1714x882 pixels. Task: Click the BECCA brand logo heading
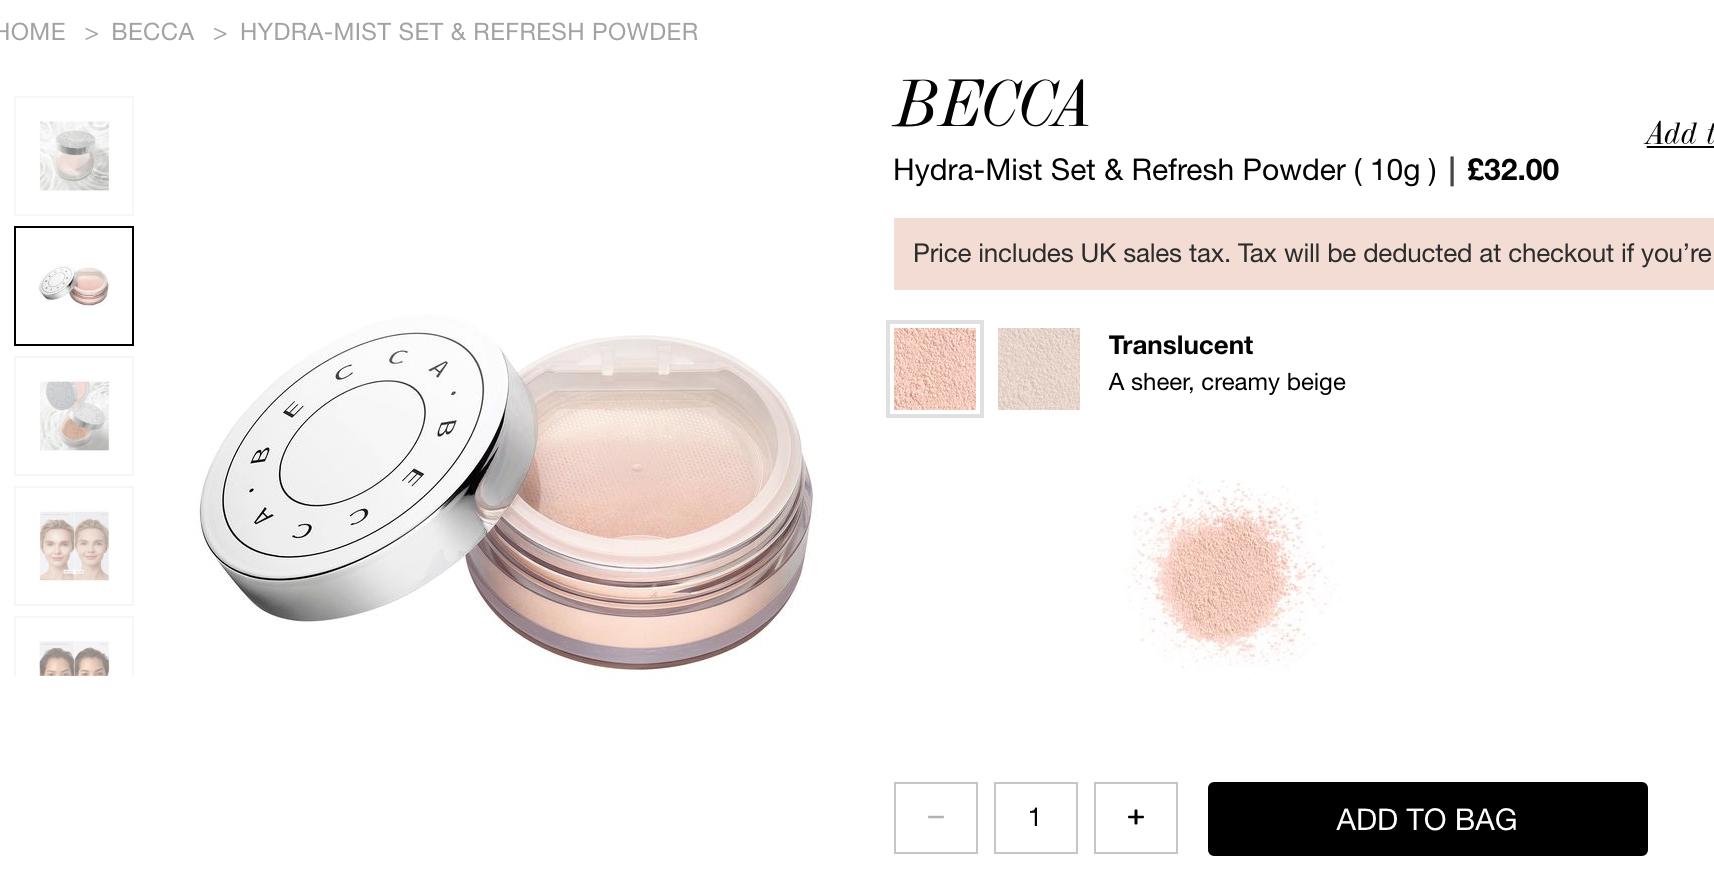pos(990,104)
